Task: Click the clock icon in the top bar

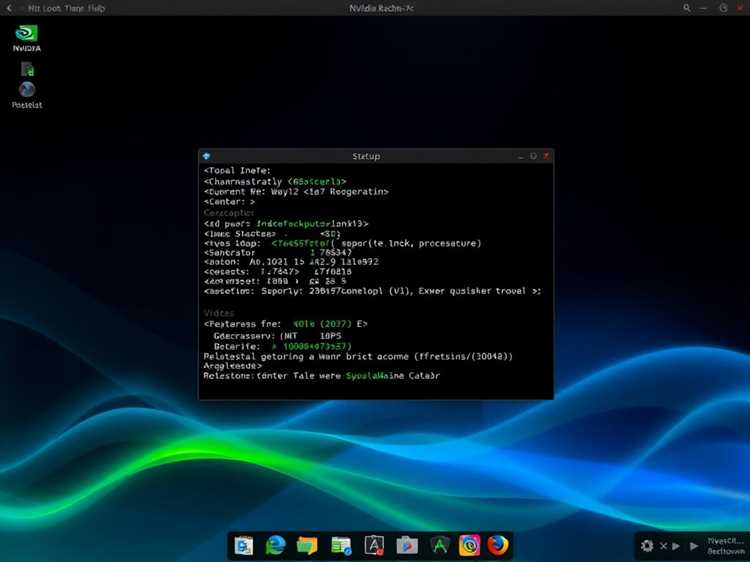Action: pos(723,8)
